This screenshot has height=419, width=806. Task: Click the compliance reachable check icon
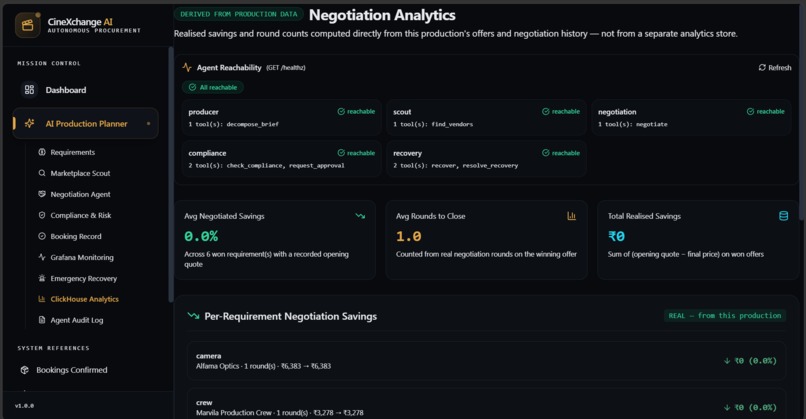(x=341, y=153)
